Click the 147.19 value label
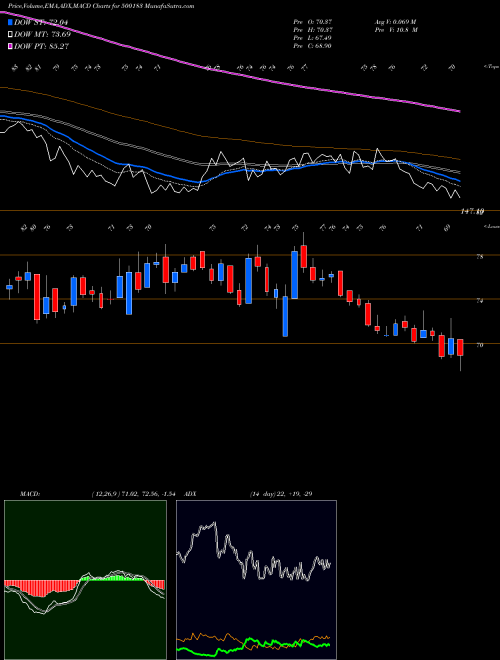The height and width of the screenshot is (660, 500). [472, 212]
